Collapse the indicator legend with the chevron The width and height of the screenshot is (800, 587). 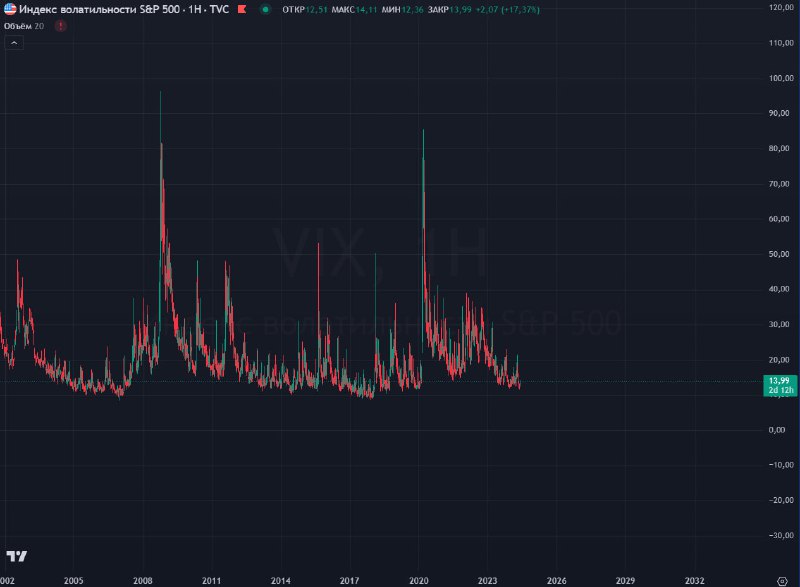[x=14, y=43]
